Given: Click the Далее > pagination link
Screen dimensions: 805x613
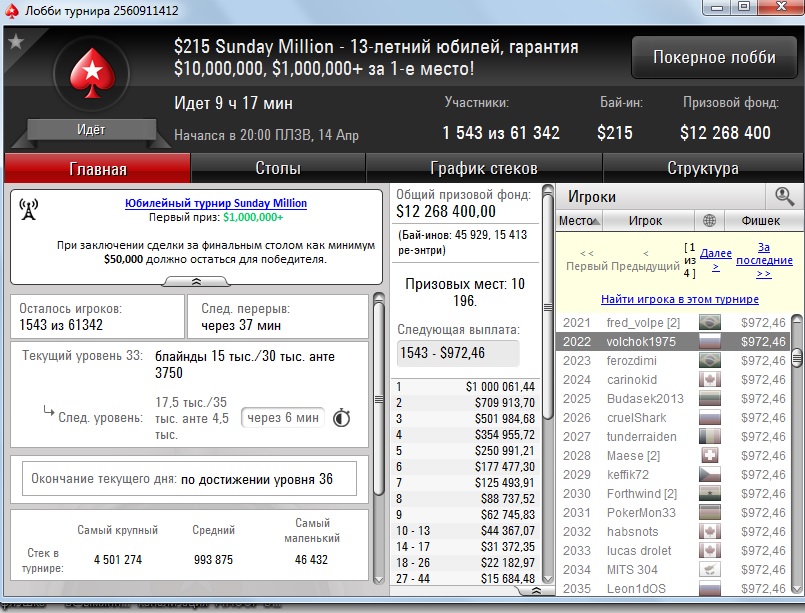Looking at the screenshot, I should 716,259.
